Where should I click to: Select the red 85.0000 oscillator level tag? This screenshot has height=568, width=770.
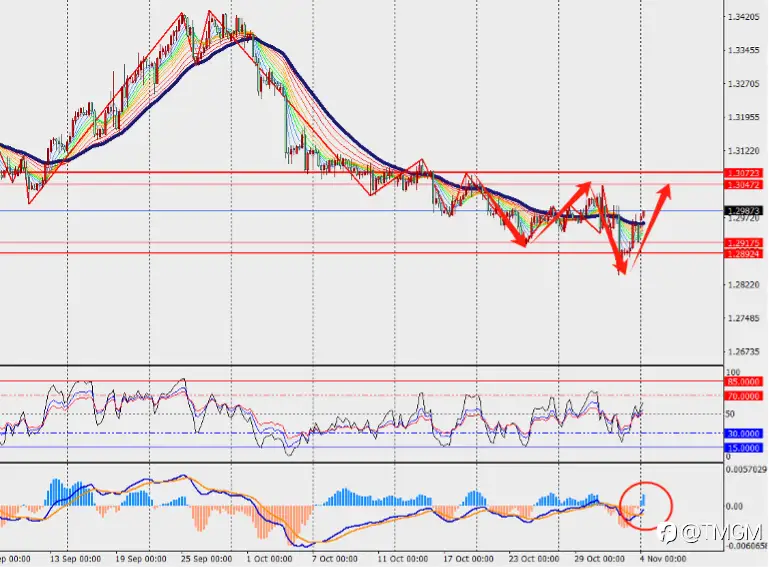[743, 381]
